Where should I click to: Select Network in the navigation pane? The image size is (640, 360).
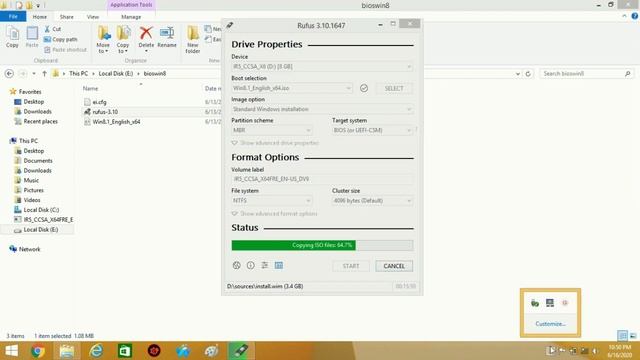(x=29, y=249)
